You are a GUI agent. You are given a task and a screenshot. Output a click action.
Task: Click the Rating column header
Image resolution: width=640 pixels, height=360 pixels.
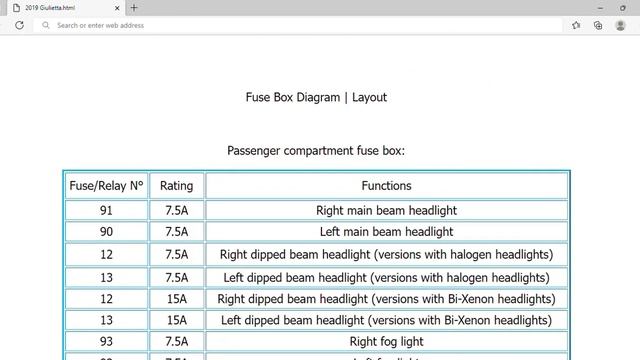point(177,186)
